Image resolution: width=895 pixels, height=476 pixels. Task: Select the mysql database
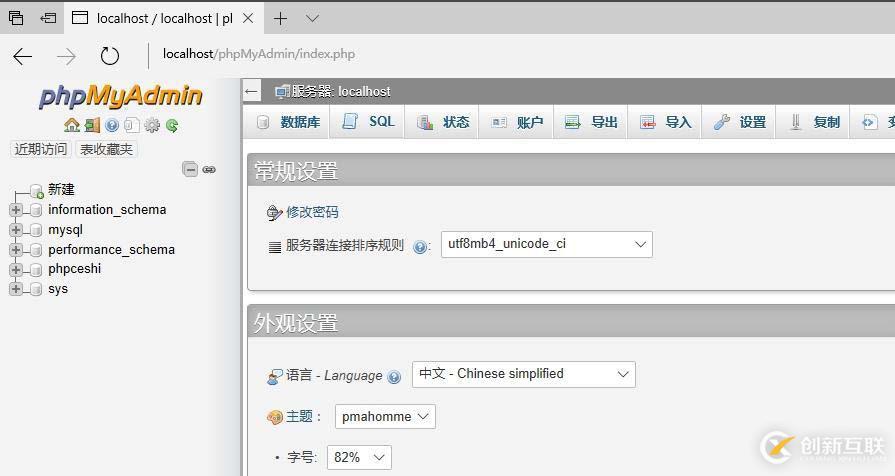[66, 230]
